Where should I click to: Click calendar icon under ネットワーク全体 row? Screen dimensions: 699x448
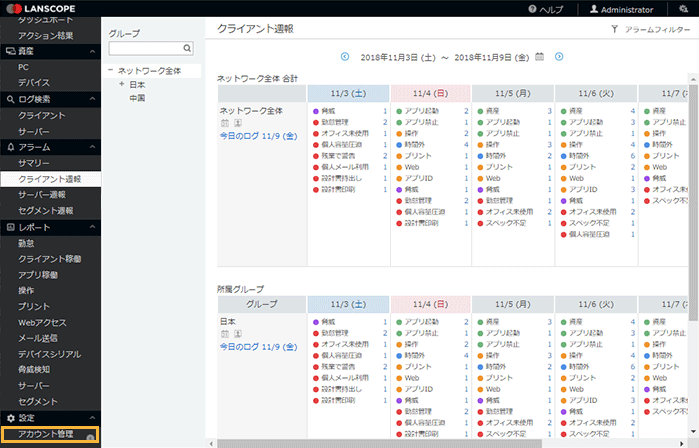click(x=224, y=123)
